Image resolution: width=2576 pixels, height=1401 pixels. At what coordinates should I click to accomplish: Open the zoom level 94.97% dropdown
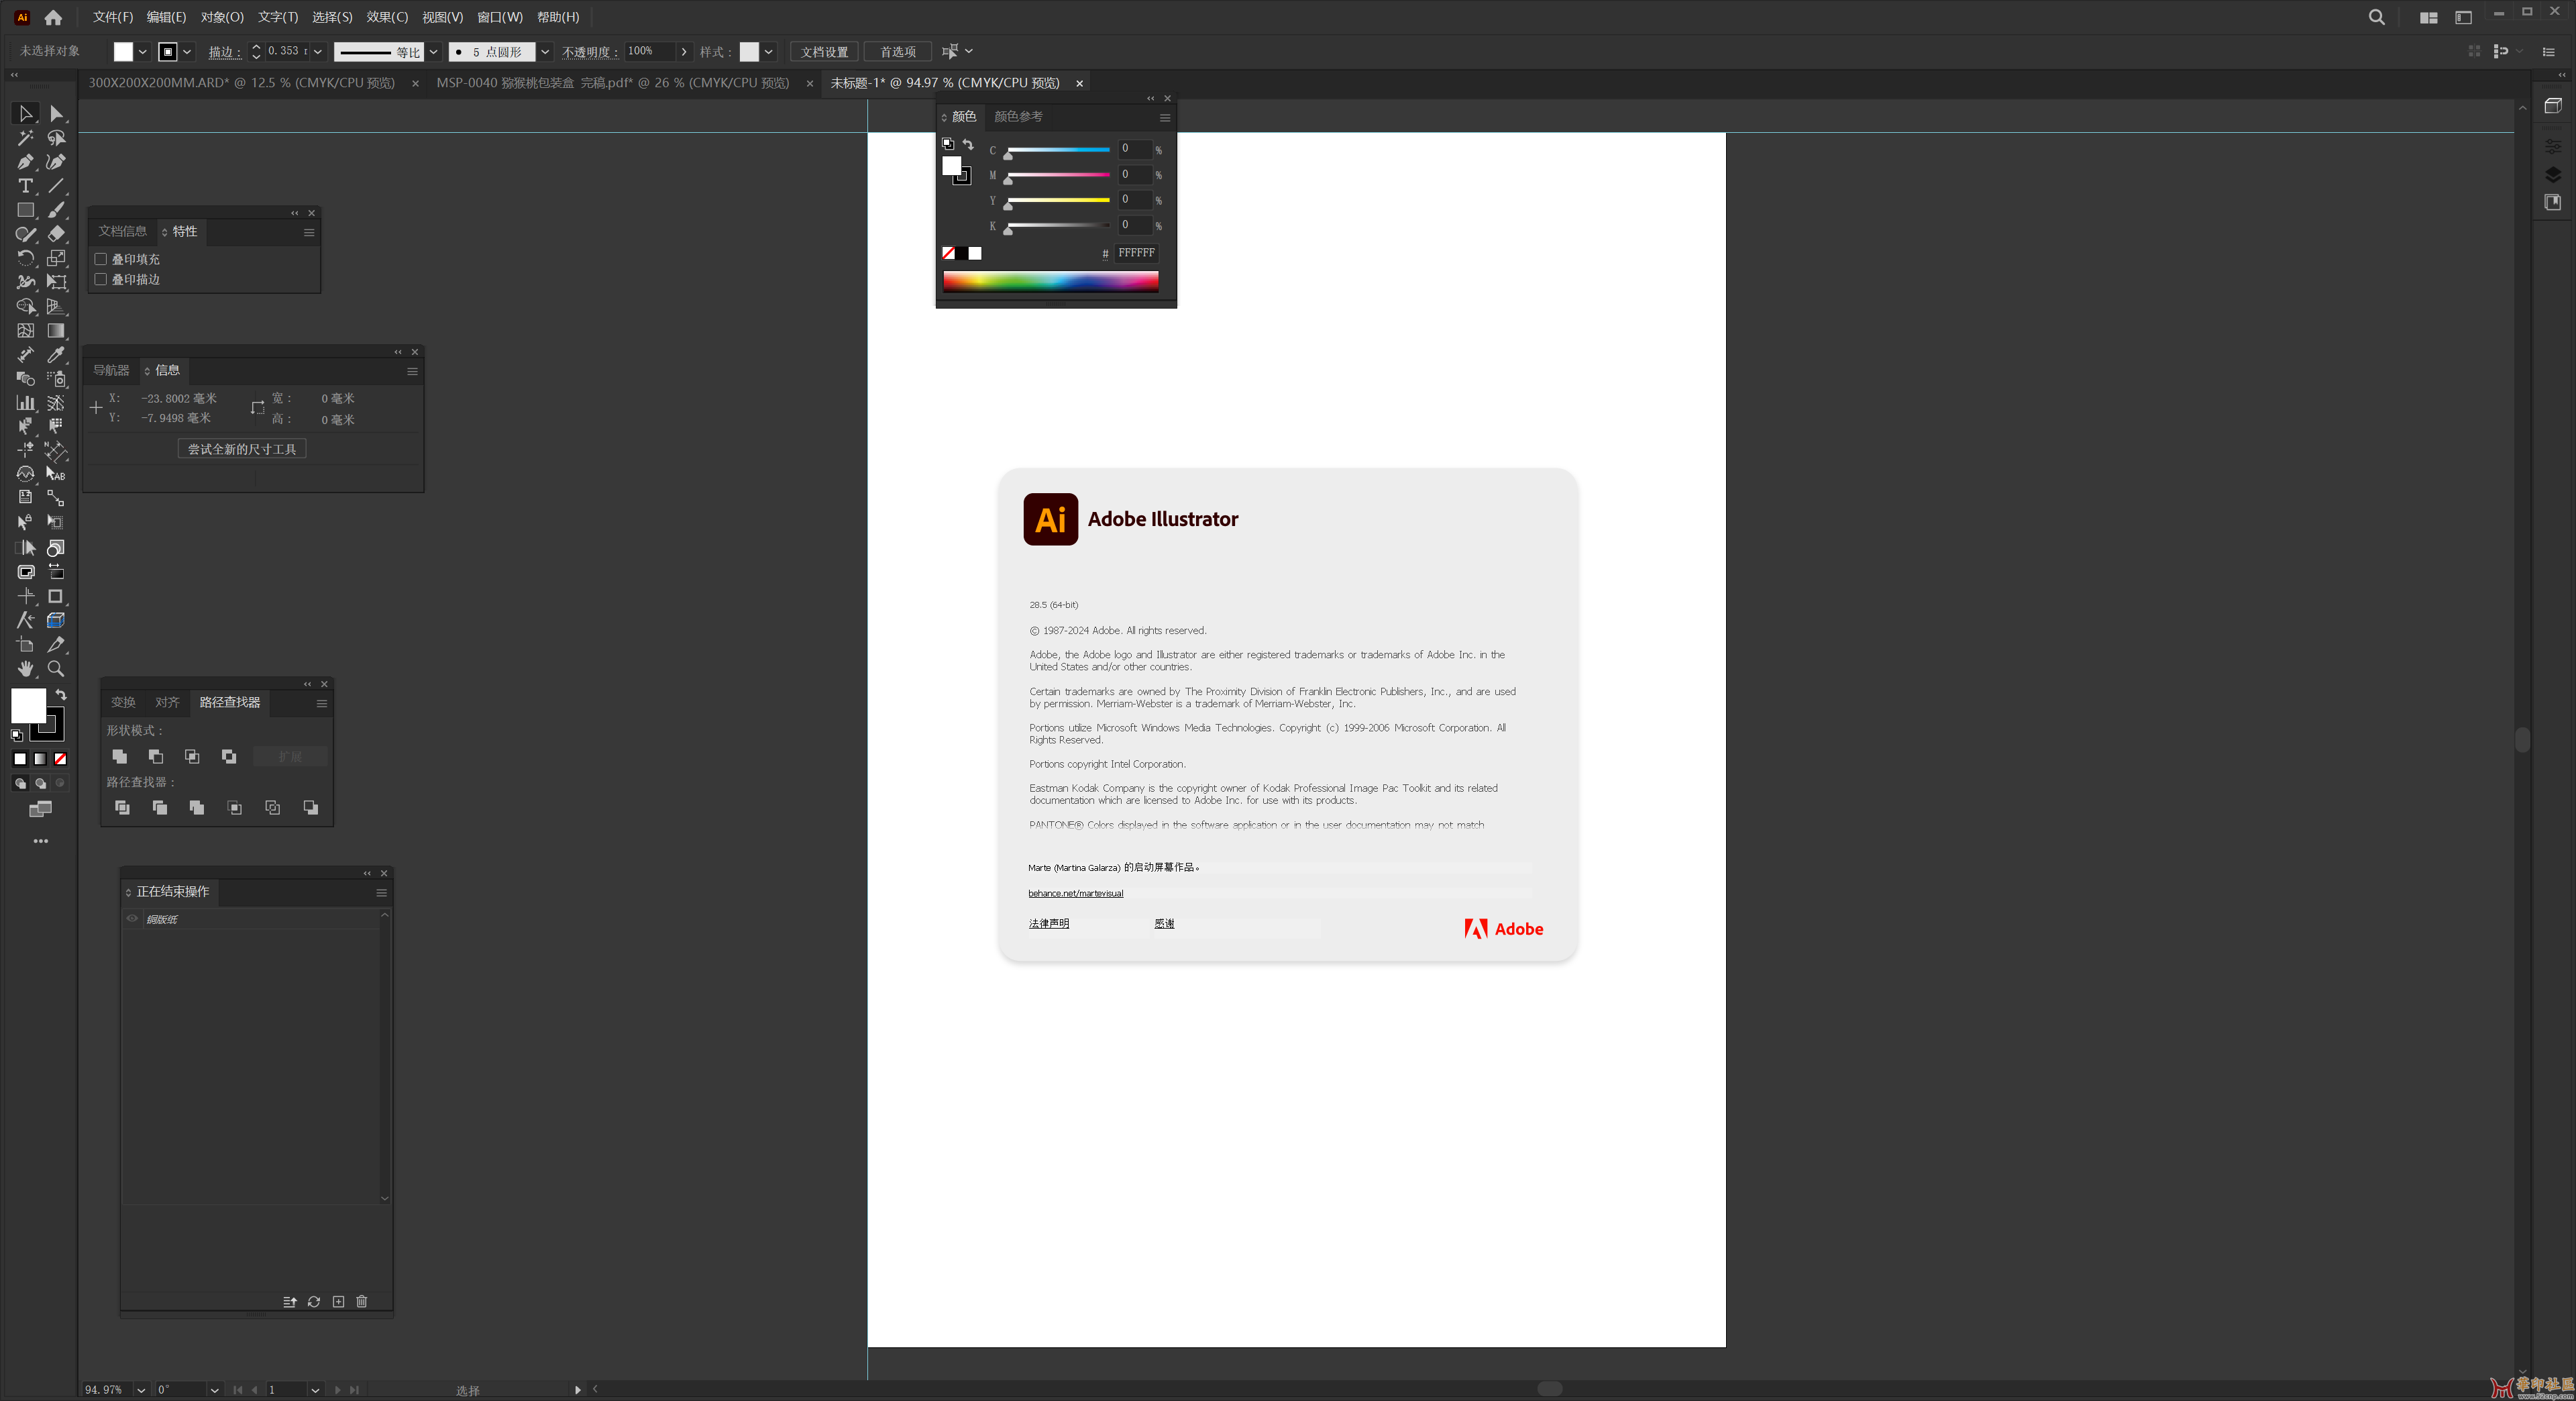[141, 1390]
